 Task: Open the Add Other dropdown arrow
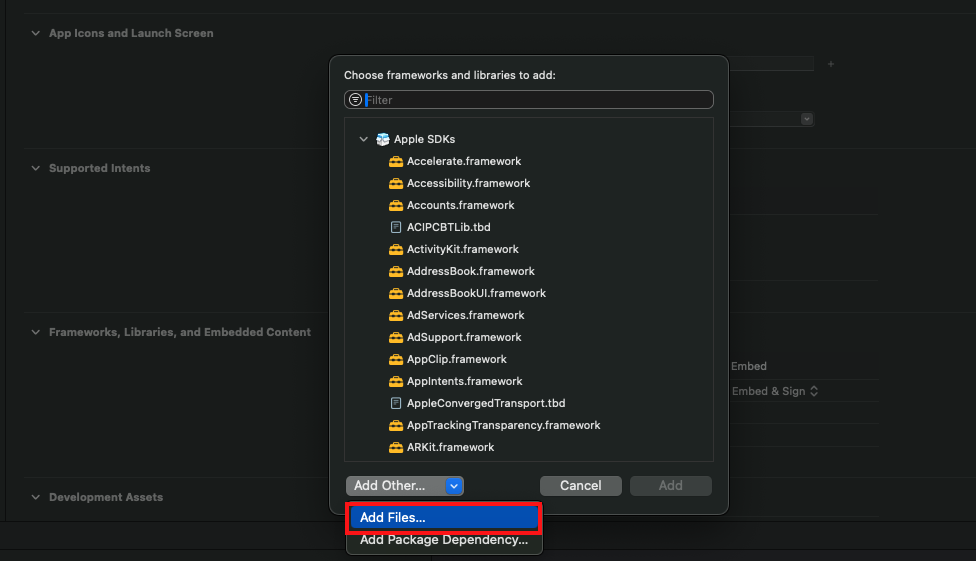click(454, 486)
